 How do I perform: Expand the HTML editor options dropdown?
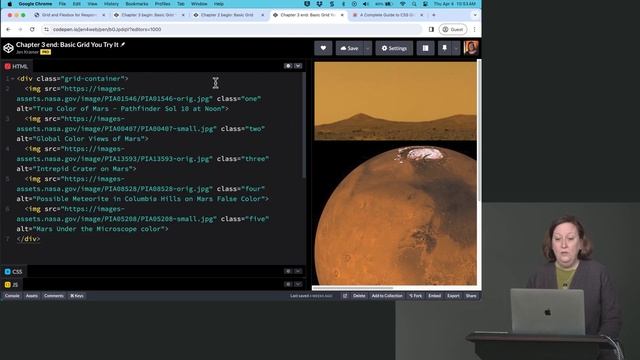pos(298,66)
